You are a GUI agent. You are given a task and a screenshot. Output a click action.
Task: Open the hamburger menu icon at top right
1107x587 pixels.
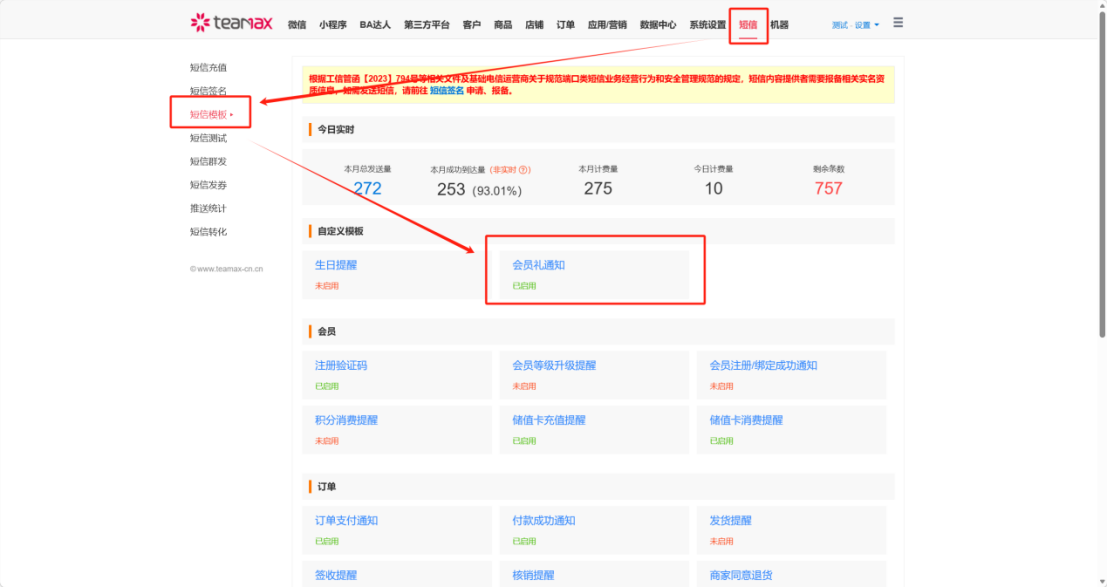(x=897, y=20)
